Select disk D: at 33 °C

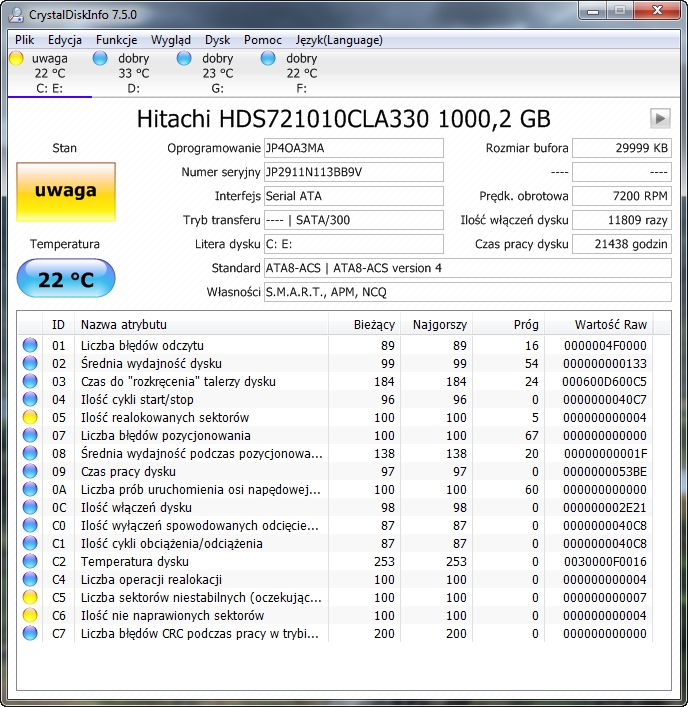coord(133,73)
